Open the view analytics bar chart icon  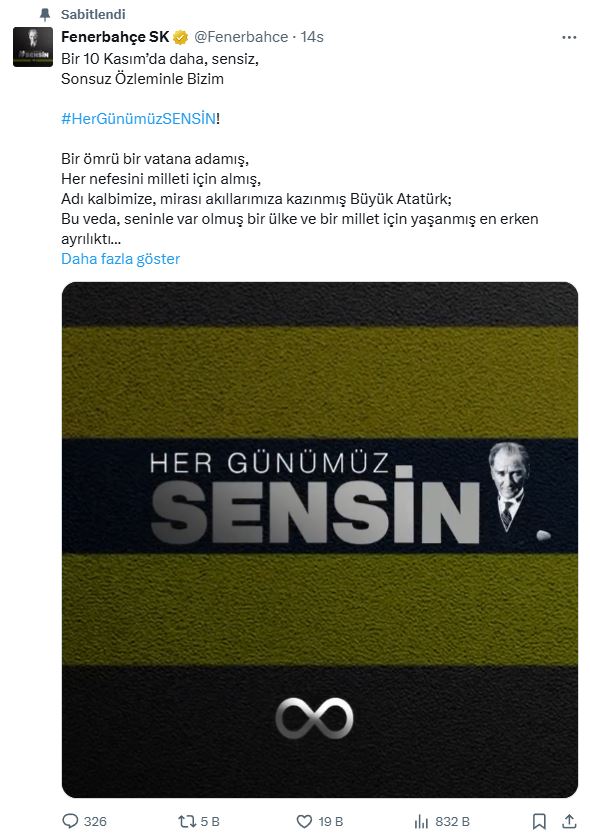point(421,821)
